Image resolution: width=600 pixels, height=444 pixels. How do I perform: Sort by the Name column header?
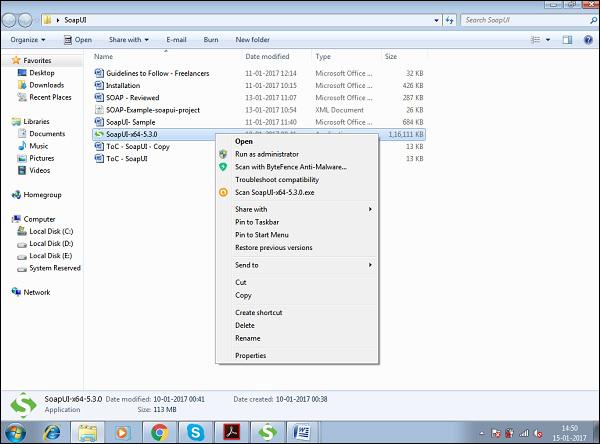[x=166, y=56]
